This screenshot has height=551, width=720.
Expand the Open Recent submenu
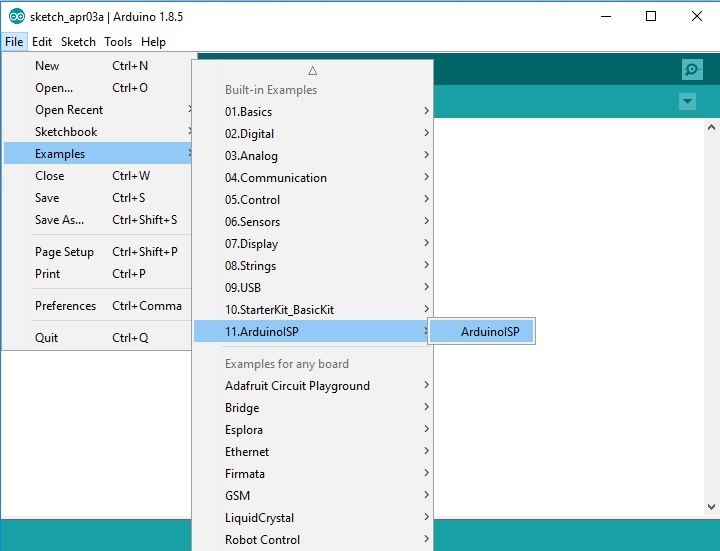(97, 110)
